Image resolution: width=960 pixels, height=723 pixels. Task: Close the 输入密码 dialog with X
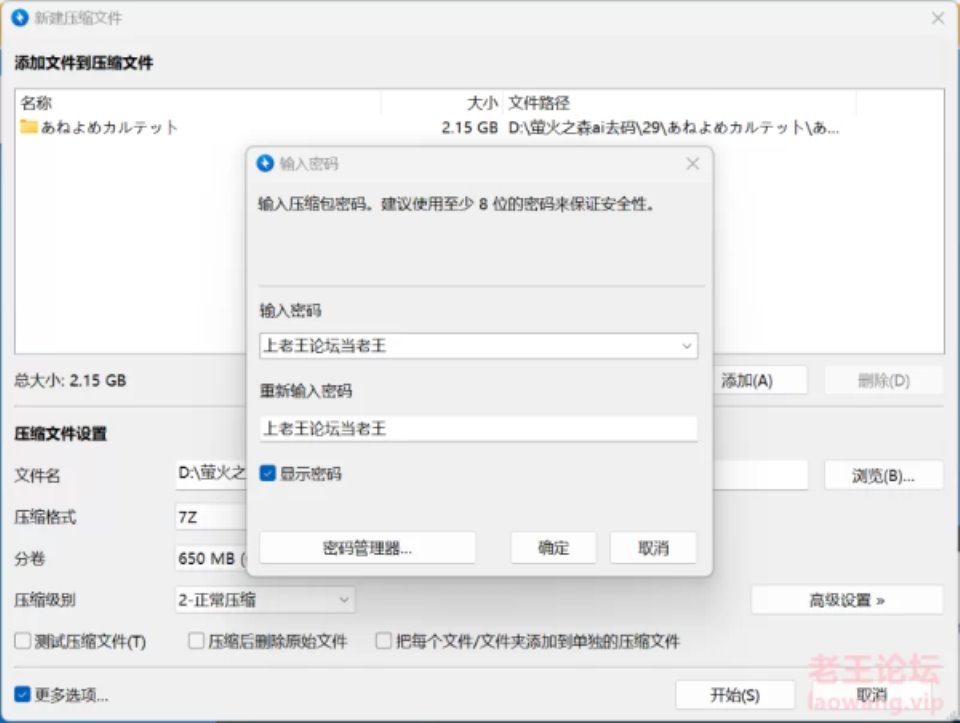pyautogui.click(x=692, y=163)
